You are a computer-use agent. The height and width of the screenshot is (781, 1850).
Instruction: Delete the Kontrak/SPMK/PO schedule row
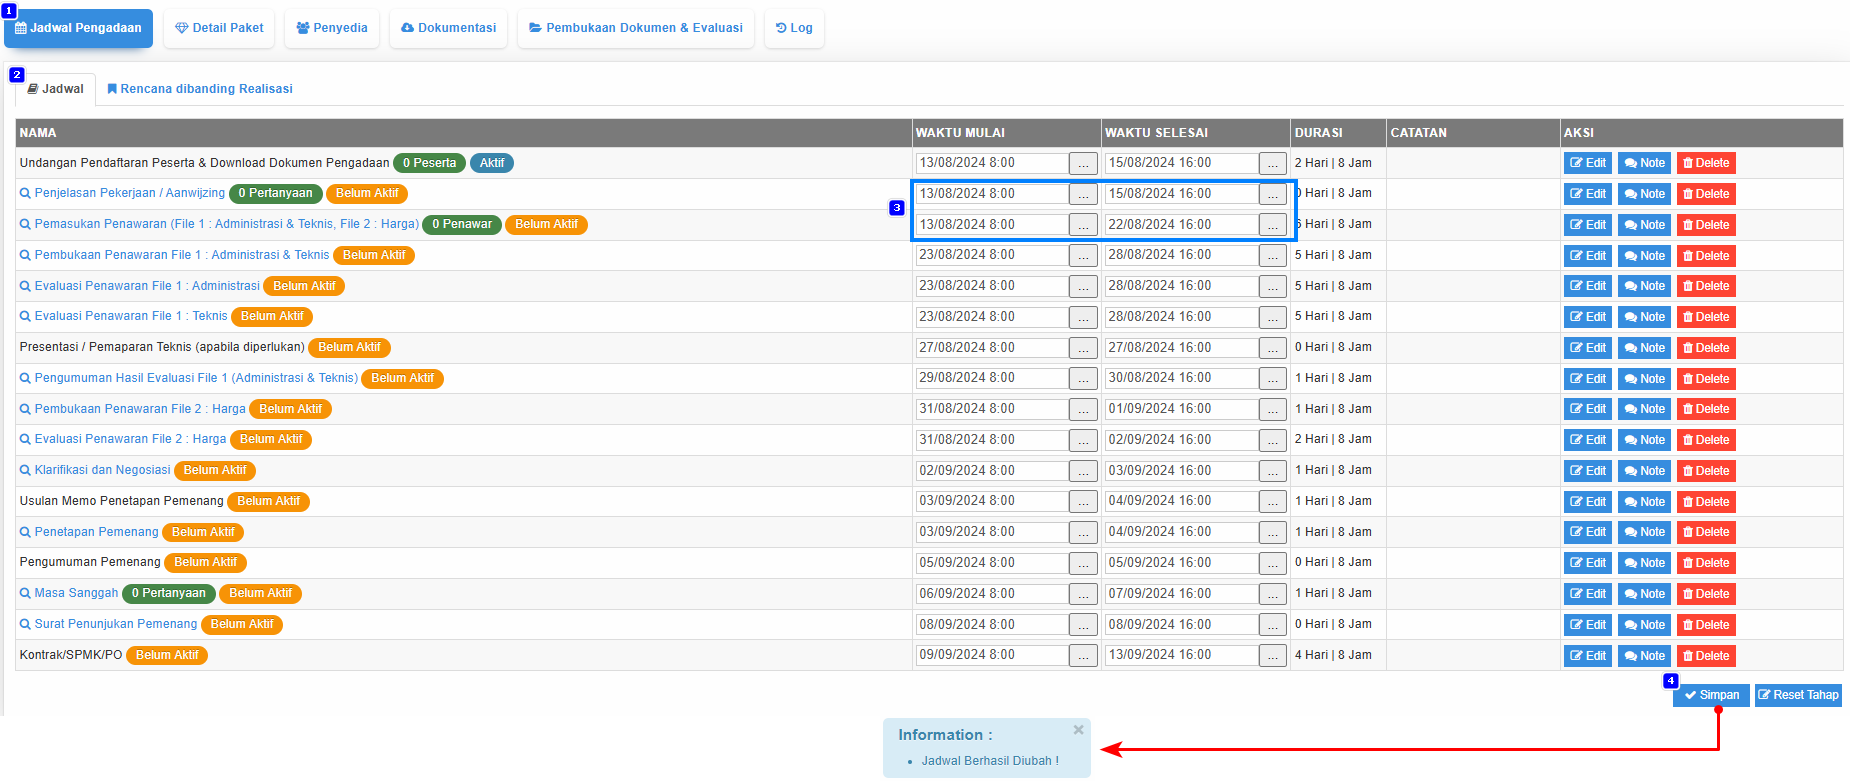point(1705,656)
